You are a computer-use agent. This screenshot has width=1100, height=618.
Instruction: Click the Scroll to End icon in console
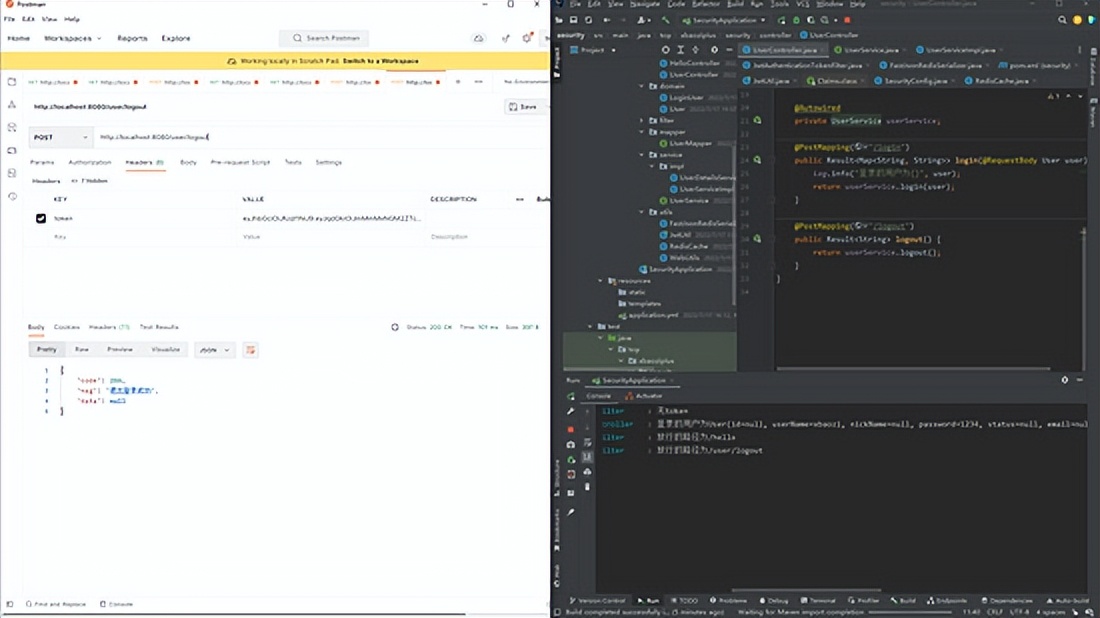587,457
